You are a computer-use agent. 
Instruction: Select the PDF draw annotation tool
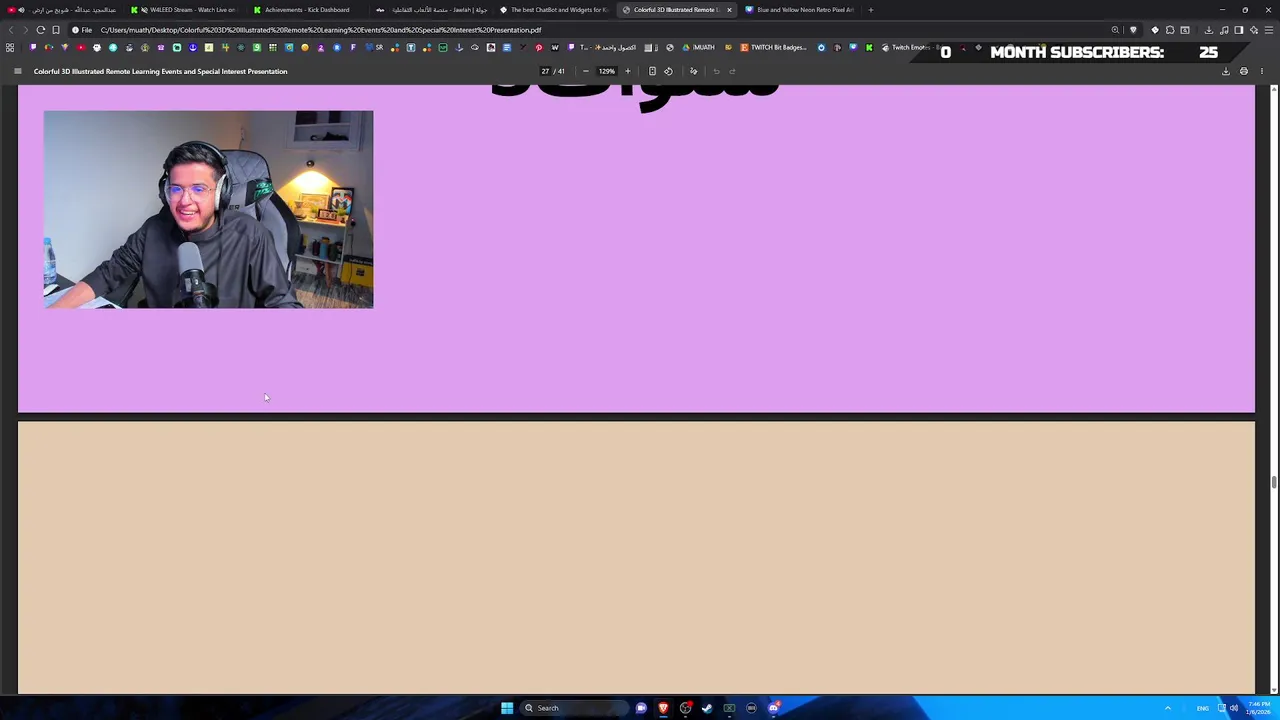click(693, 71)
